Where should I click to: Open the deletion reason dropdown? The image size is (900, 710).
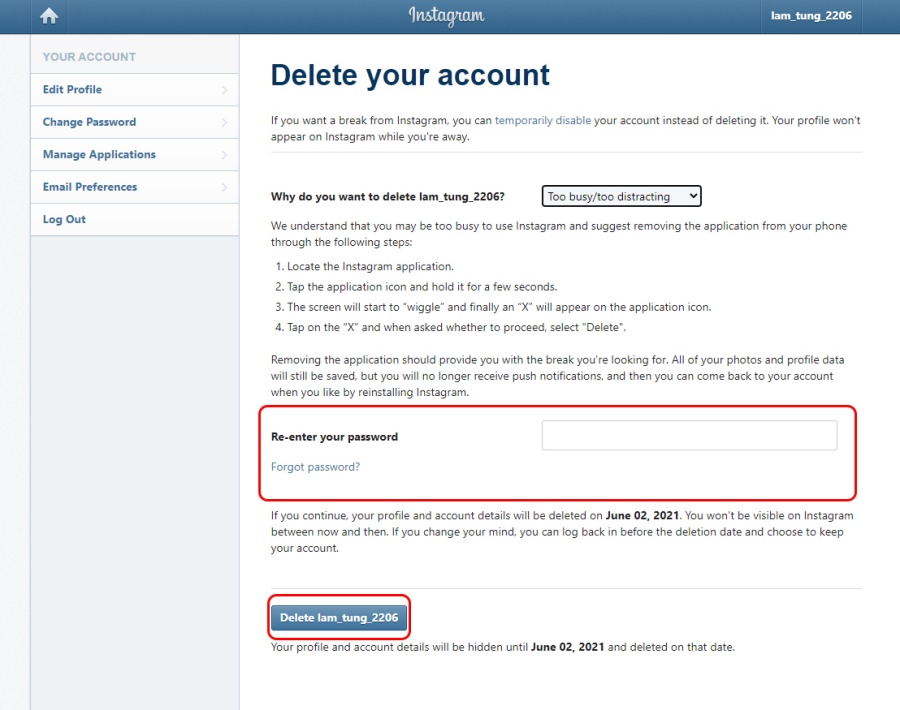pyautogui.click(x=621, y=197)
